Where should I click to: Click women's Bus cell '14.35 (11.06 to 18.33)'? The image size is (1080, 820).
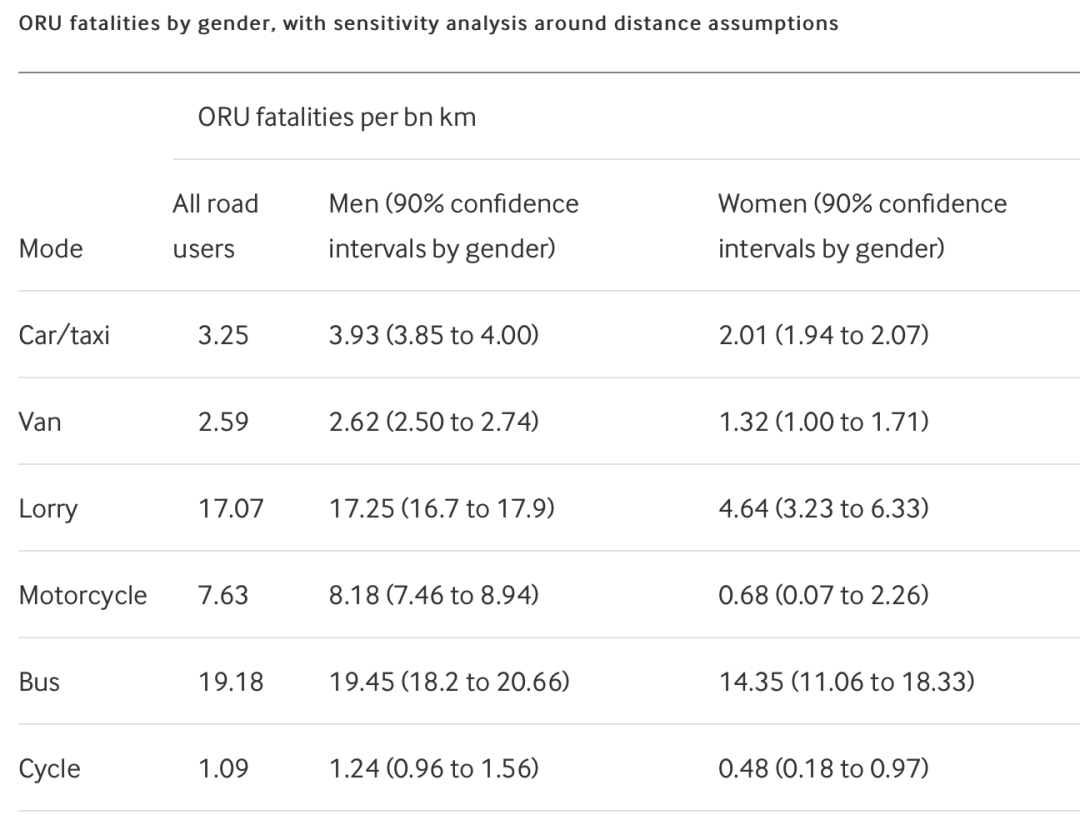coord(846,683)
